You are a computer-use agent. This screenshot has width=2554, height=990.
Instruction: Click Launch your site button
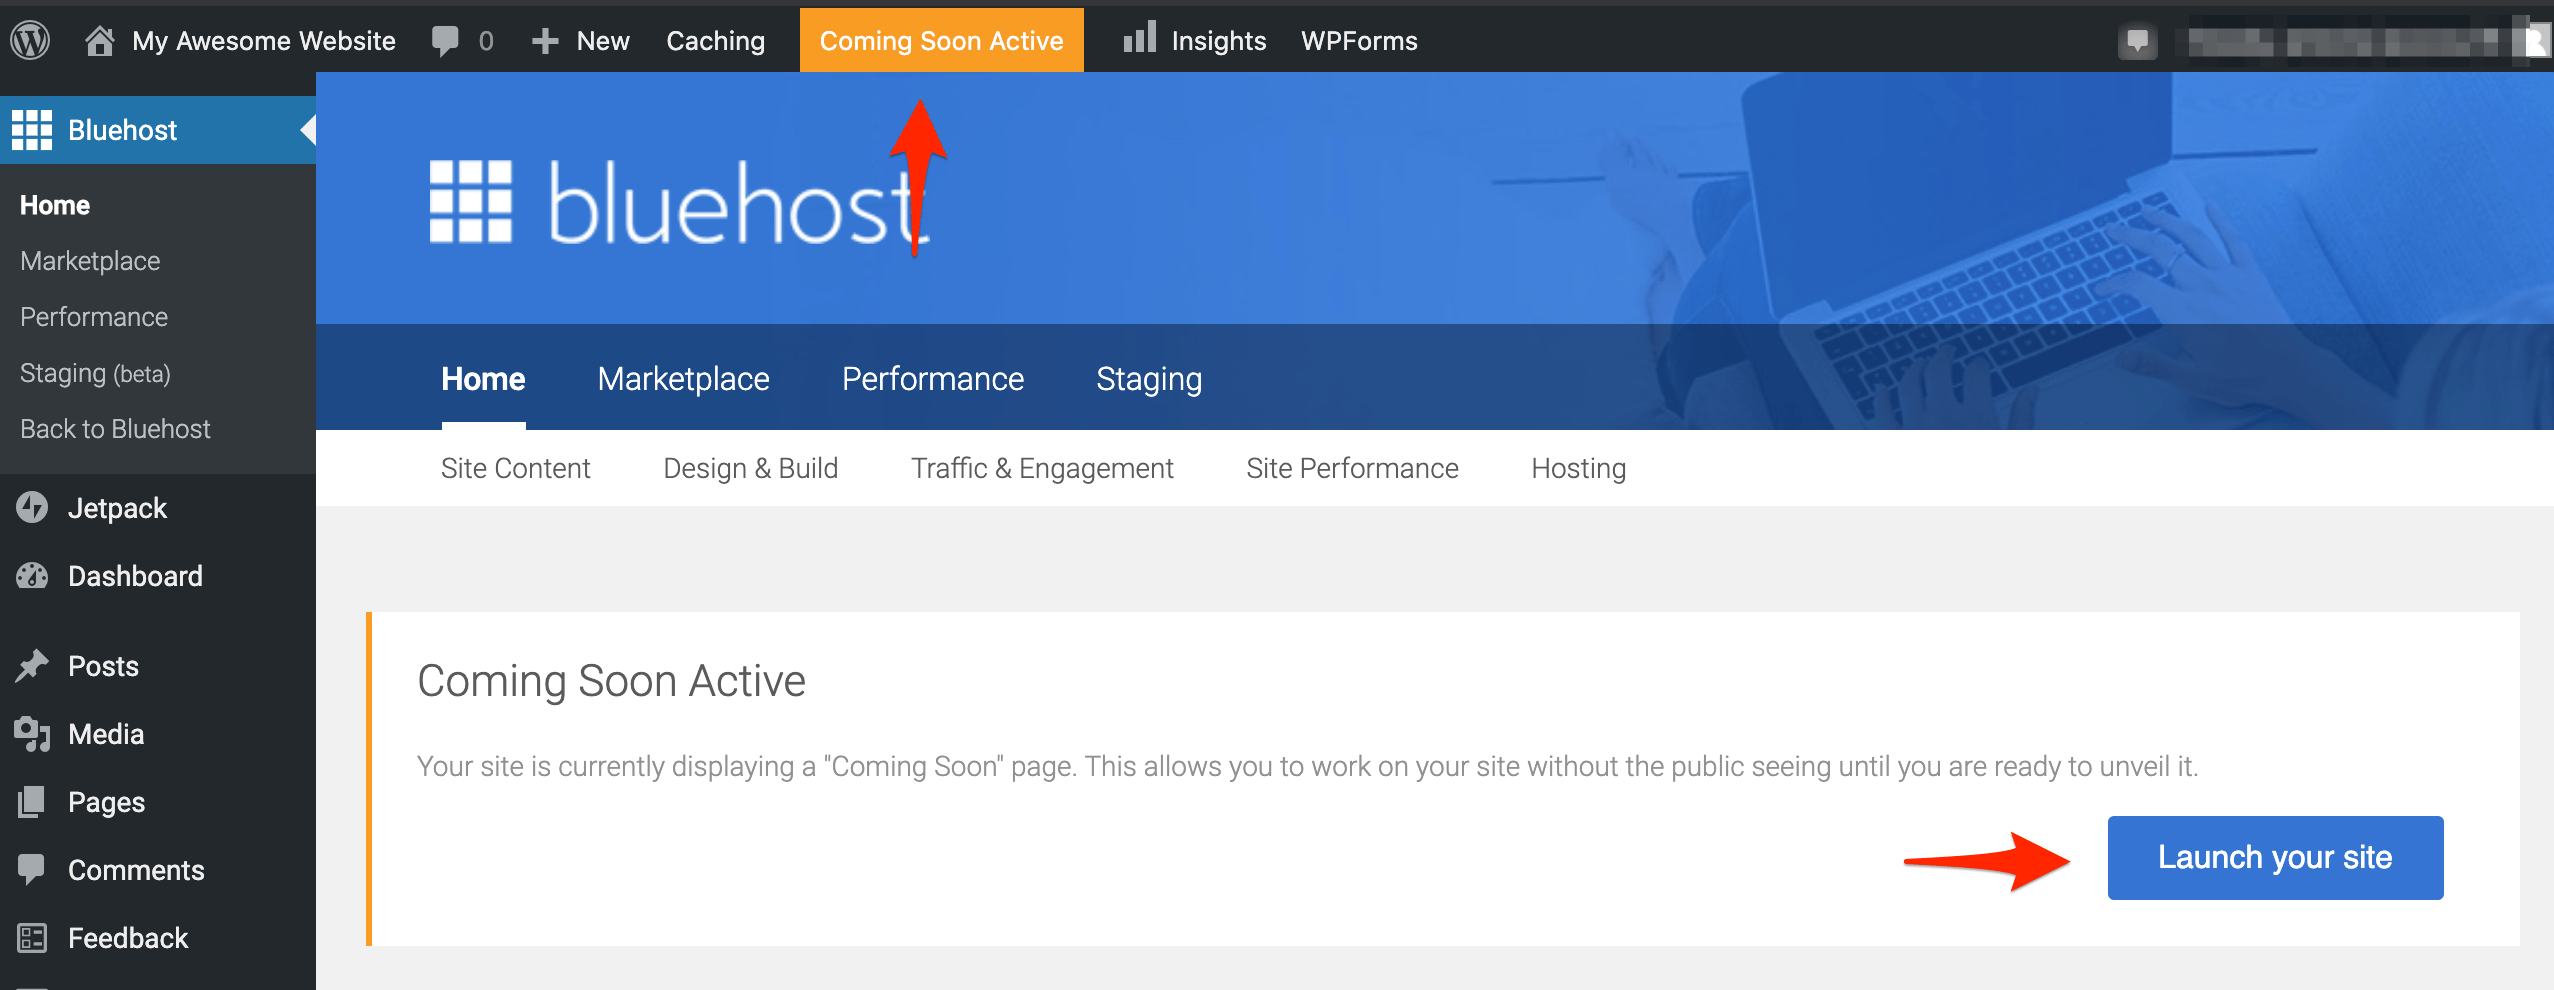pos(2275,857)
